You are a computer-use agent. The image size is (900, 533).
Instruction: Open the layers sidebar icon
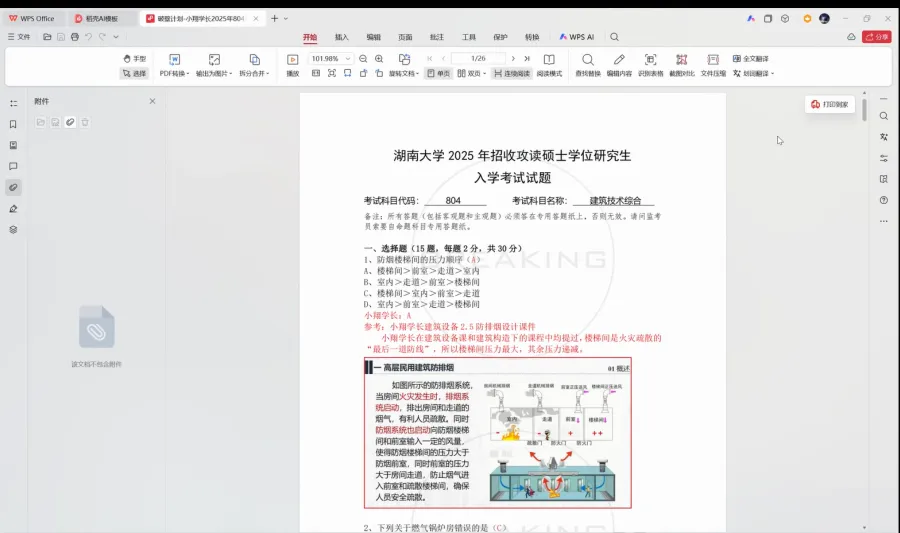[13, 229]
